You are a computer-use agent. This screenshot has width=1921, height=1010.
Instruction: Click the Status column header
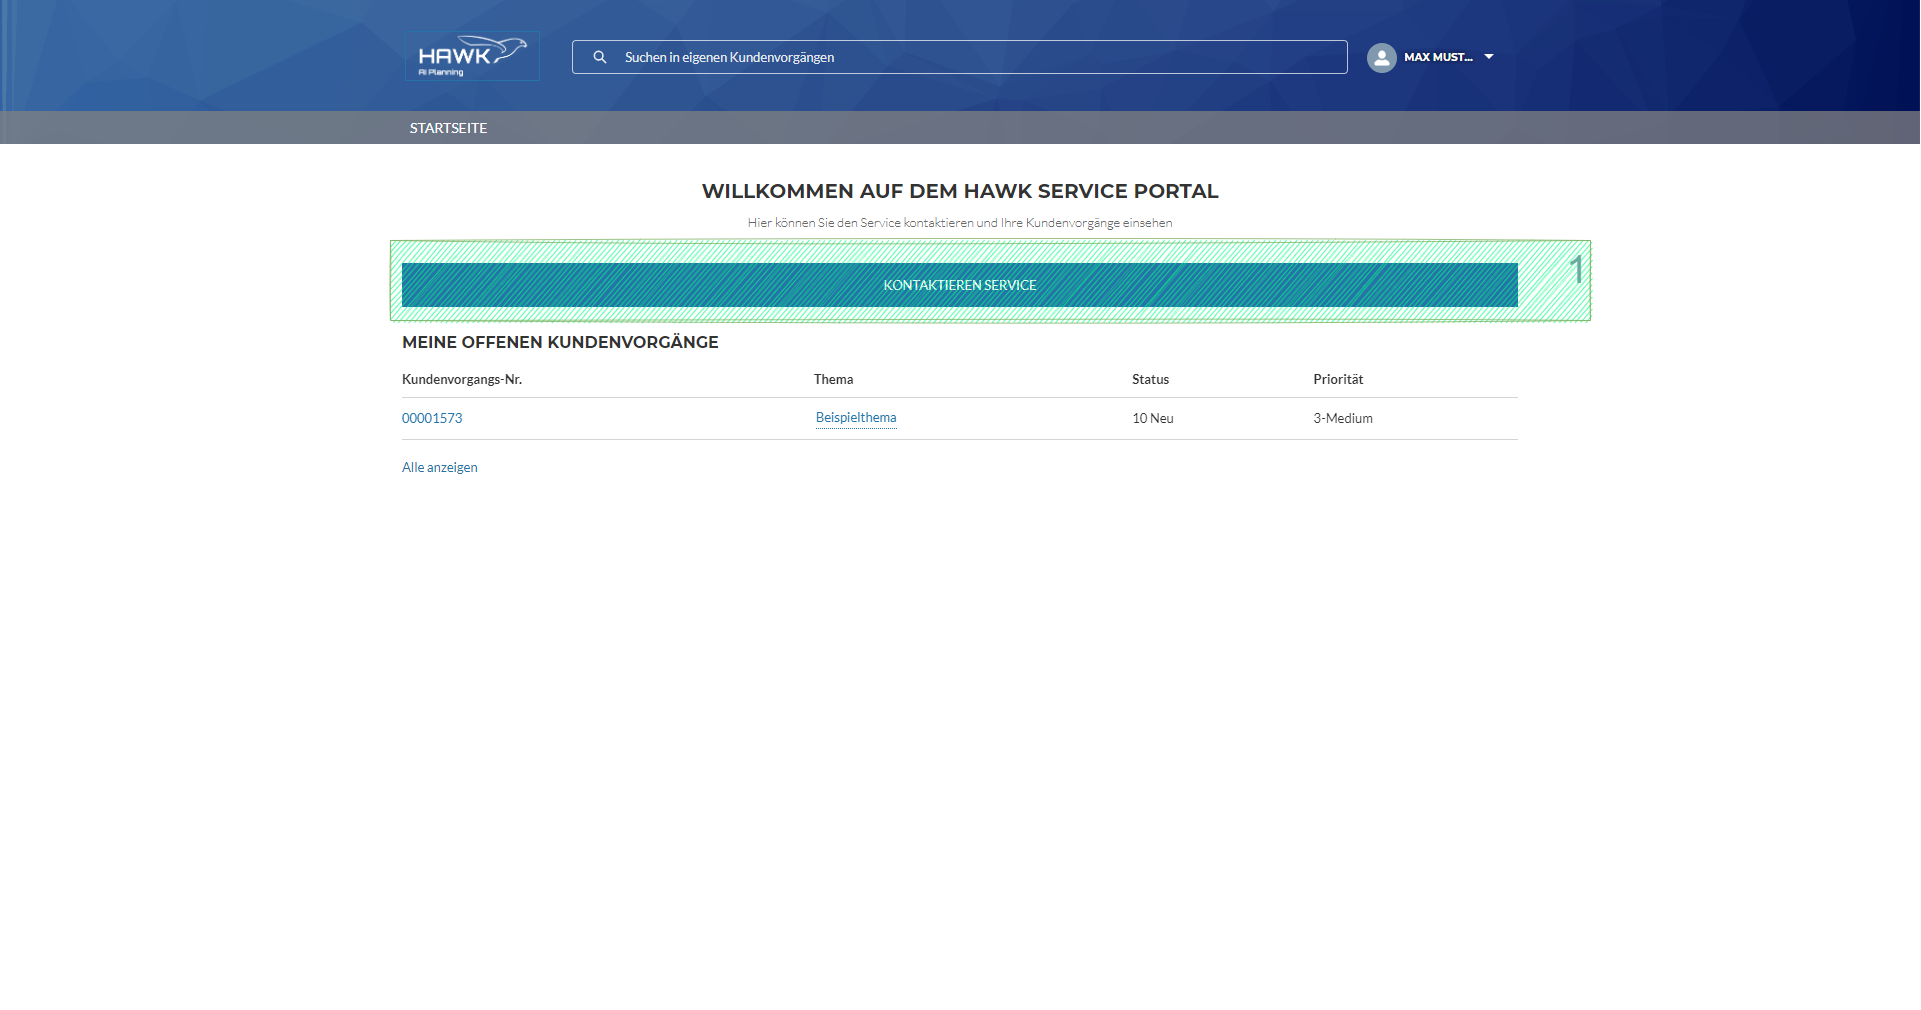[1150, 379]
